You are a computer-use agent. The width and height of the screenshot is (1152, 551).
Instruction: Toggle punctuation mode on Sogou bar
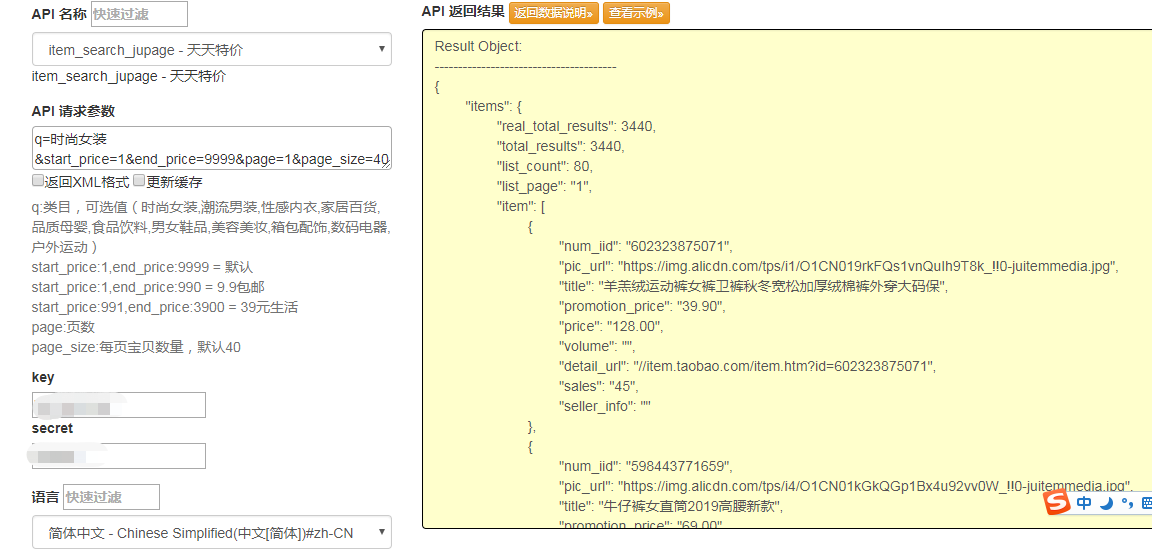[x=1126, y=504]
